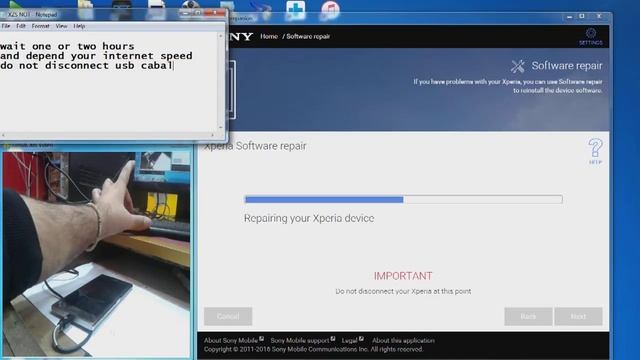The width and height of the screenshot is (640, 360).
Task: Click the Software repair breadcrumb
Action: (308, 36)
